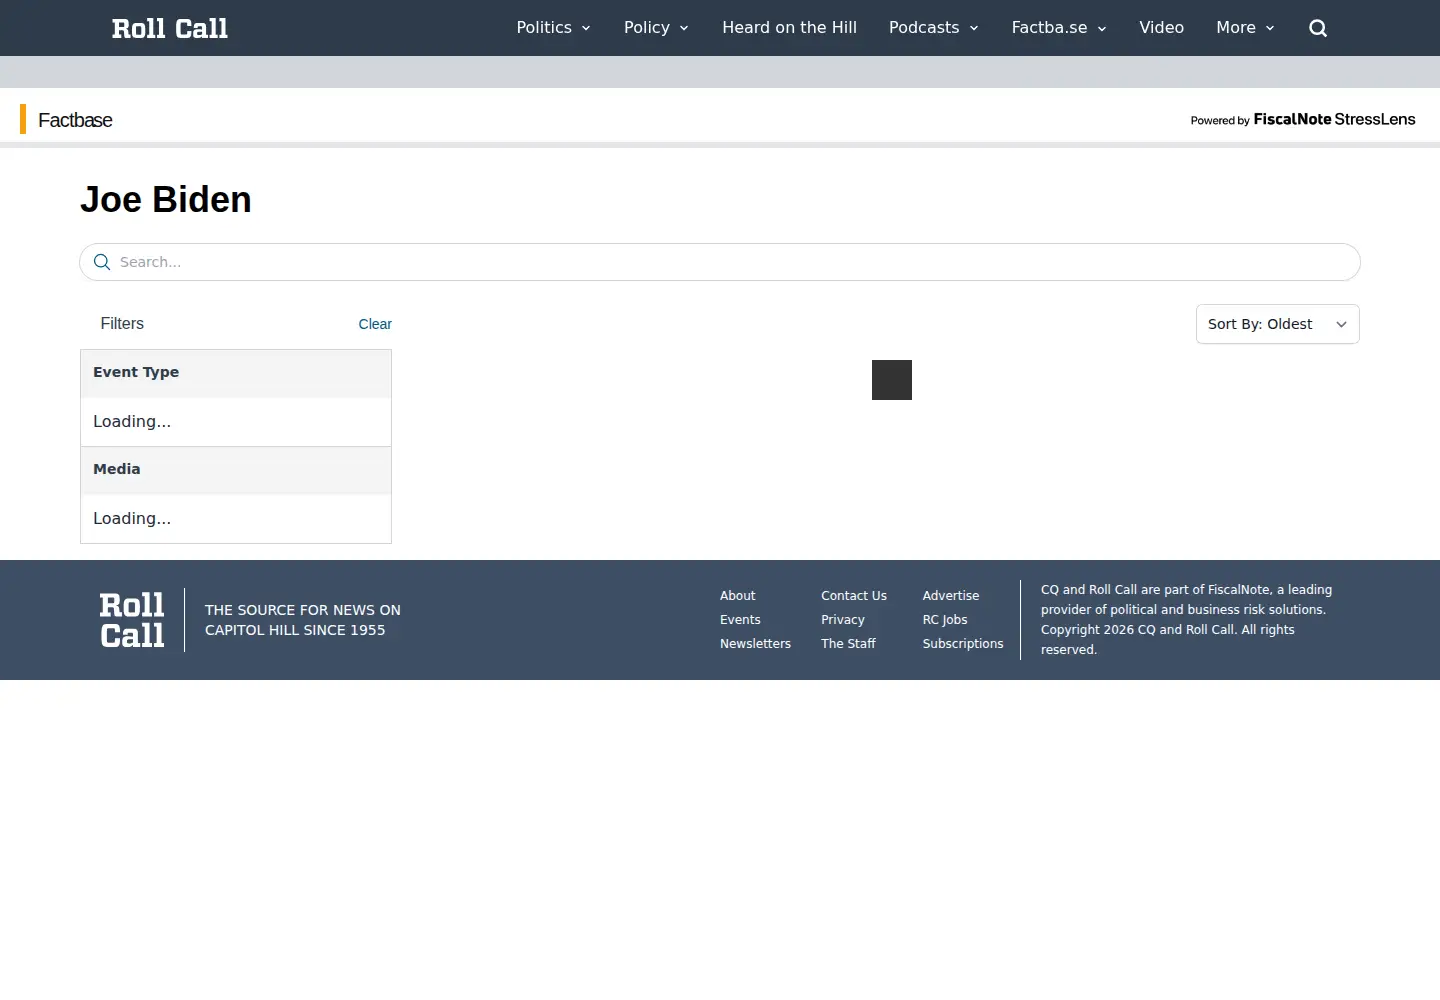The height and width of the screenshot is (1000, 1440).
Task: Click the FiscalNote StressLens logo
Action: click(1303, 119)
